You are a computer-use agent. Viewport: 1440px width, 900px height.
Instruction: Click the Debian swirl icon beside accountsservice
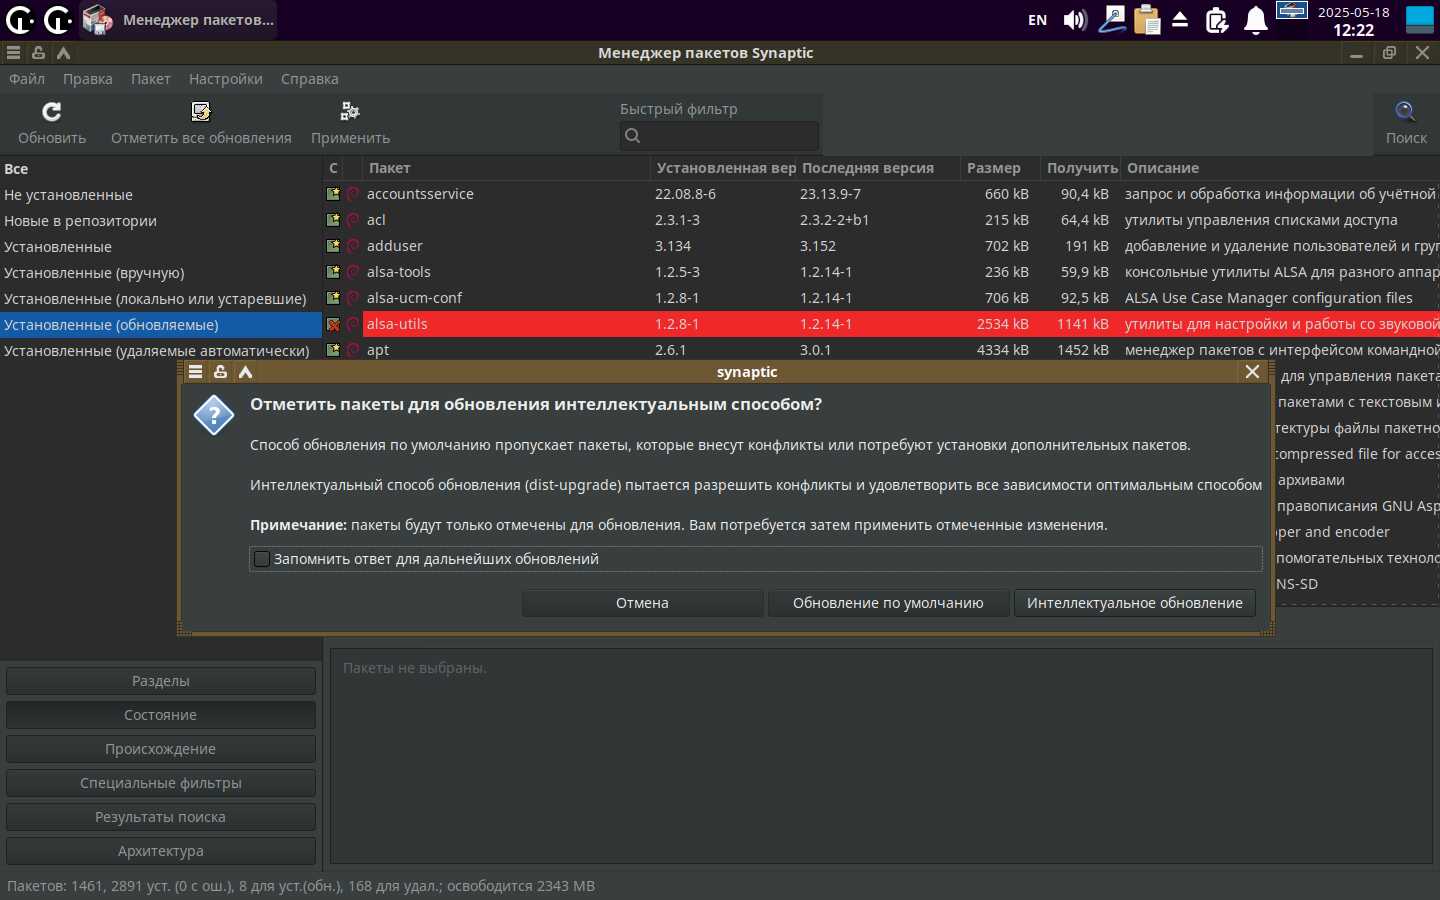click(353, 194)
